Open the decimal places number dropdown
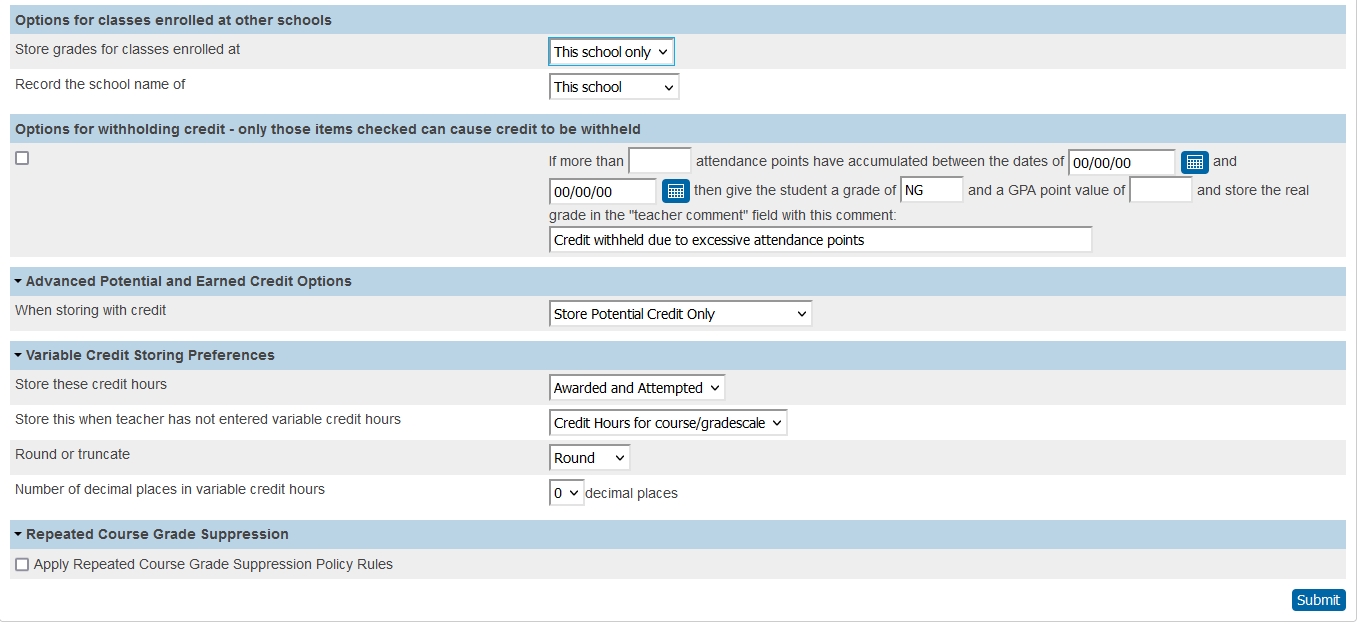Screen dimensions: 1366x634 [566, 493]
